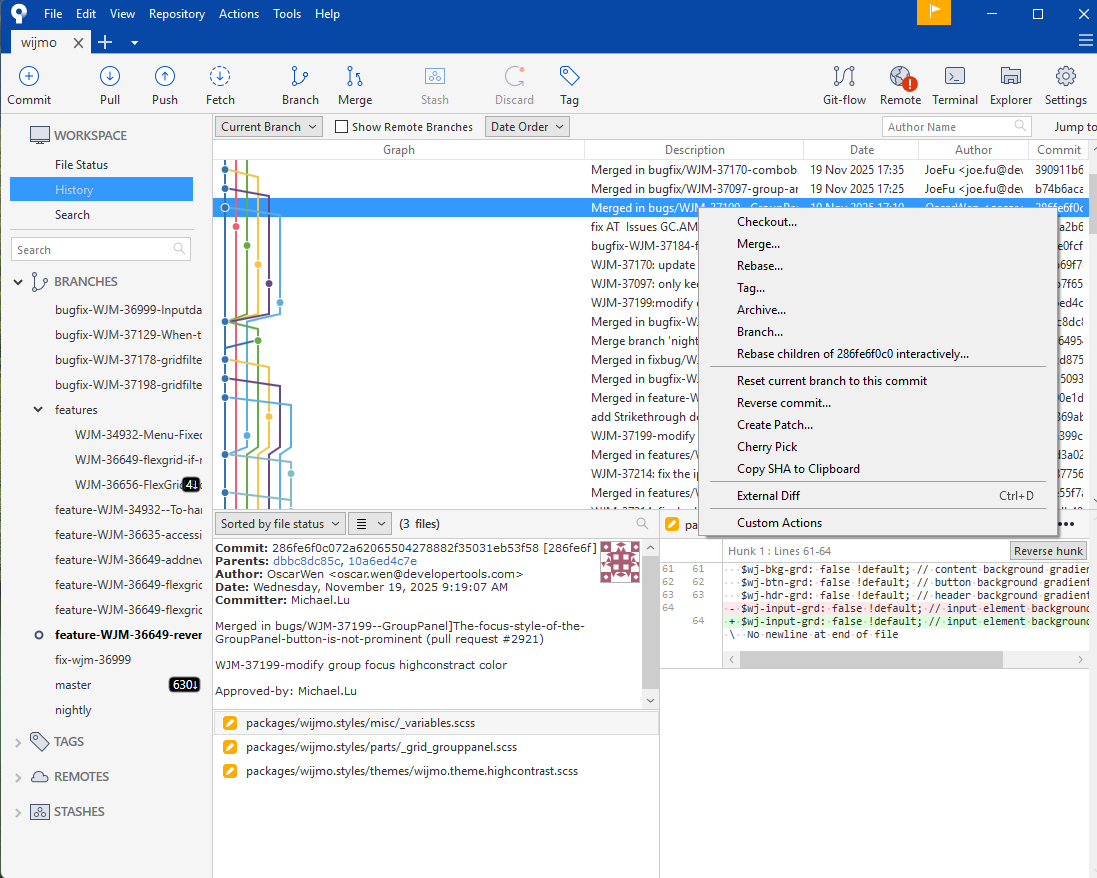
Task: Click the horizontal scrollbar of the diff view
Action: (x=870, y=659)
